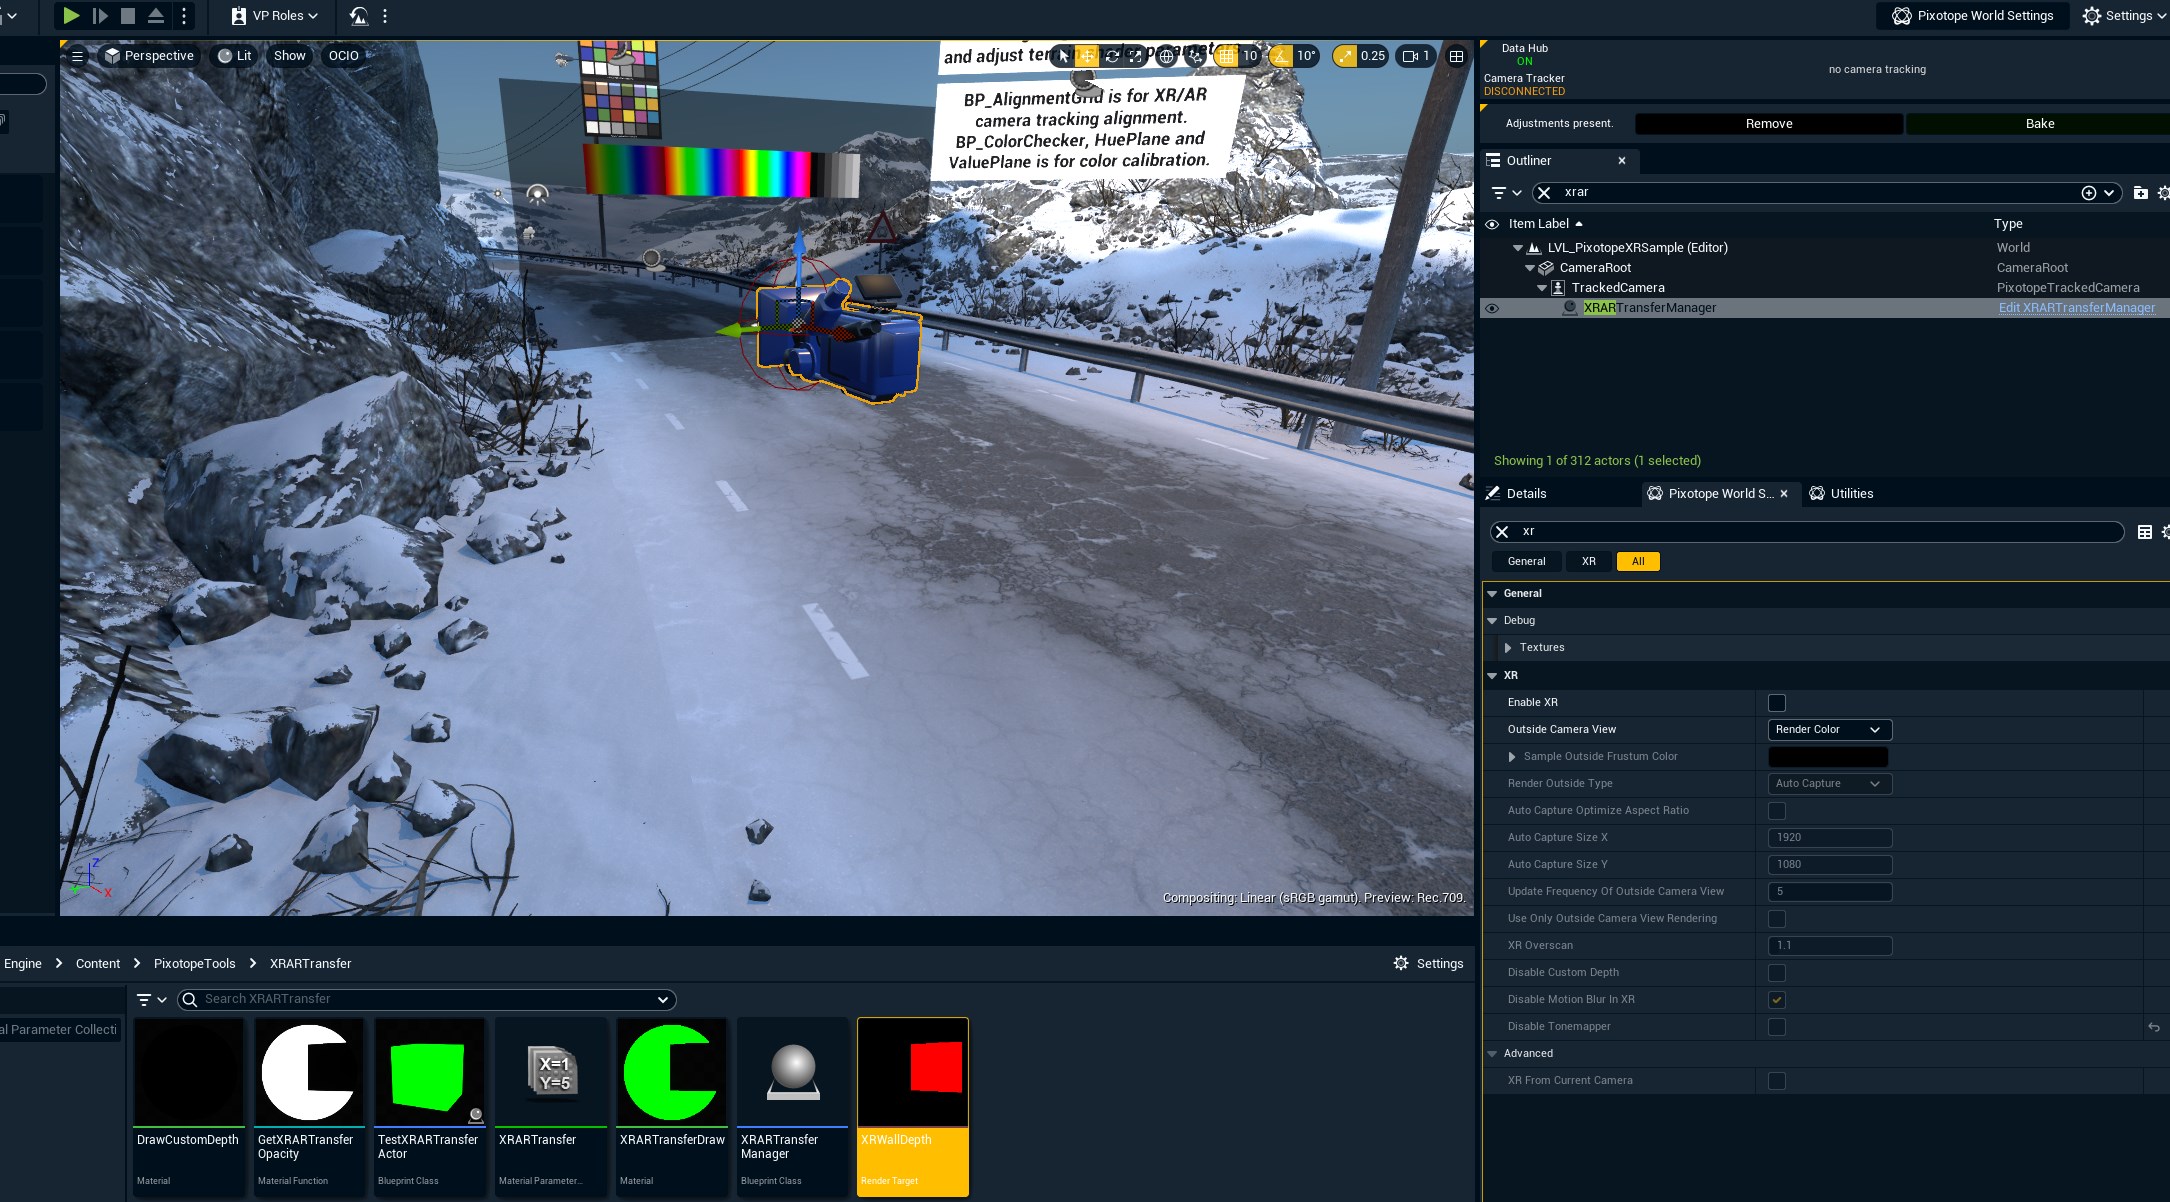Screen dimensions: 2170x1202
Task: Open the Edit XRARTransferManager link
Action: click(x=2077, y=307)
